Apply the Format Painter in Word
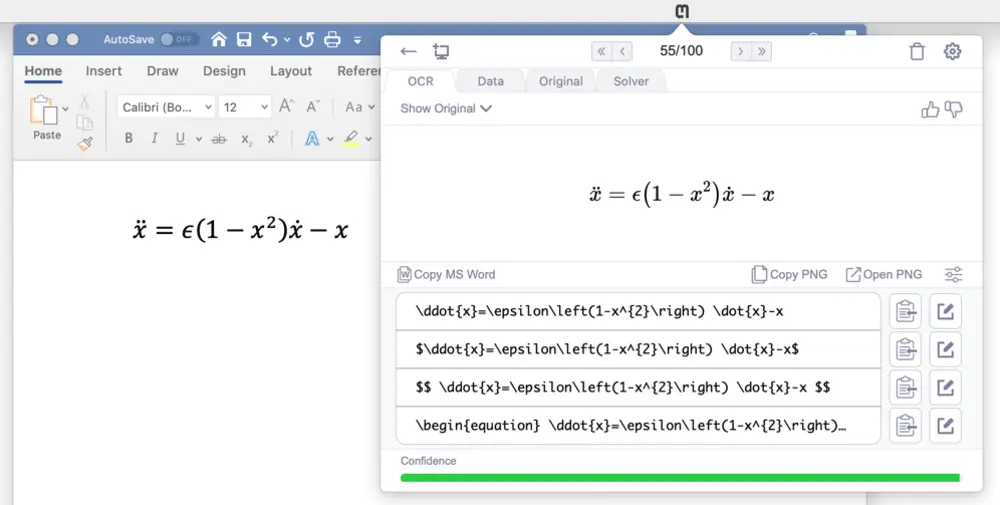 point(84,145)
